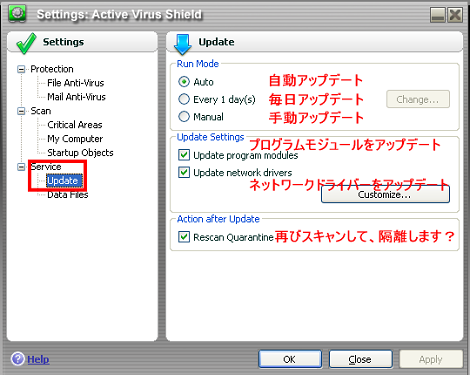Select the Update item under Service
This screenshot has width=470, height=375.
[64, 181]
